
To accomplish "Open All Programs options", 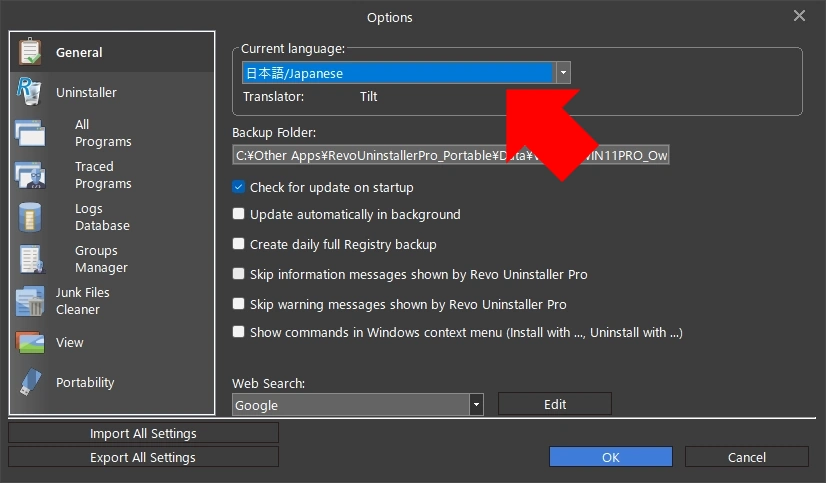I will pos(112,133).
